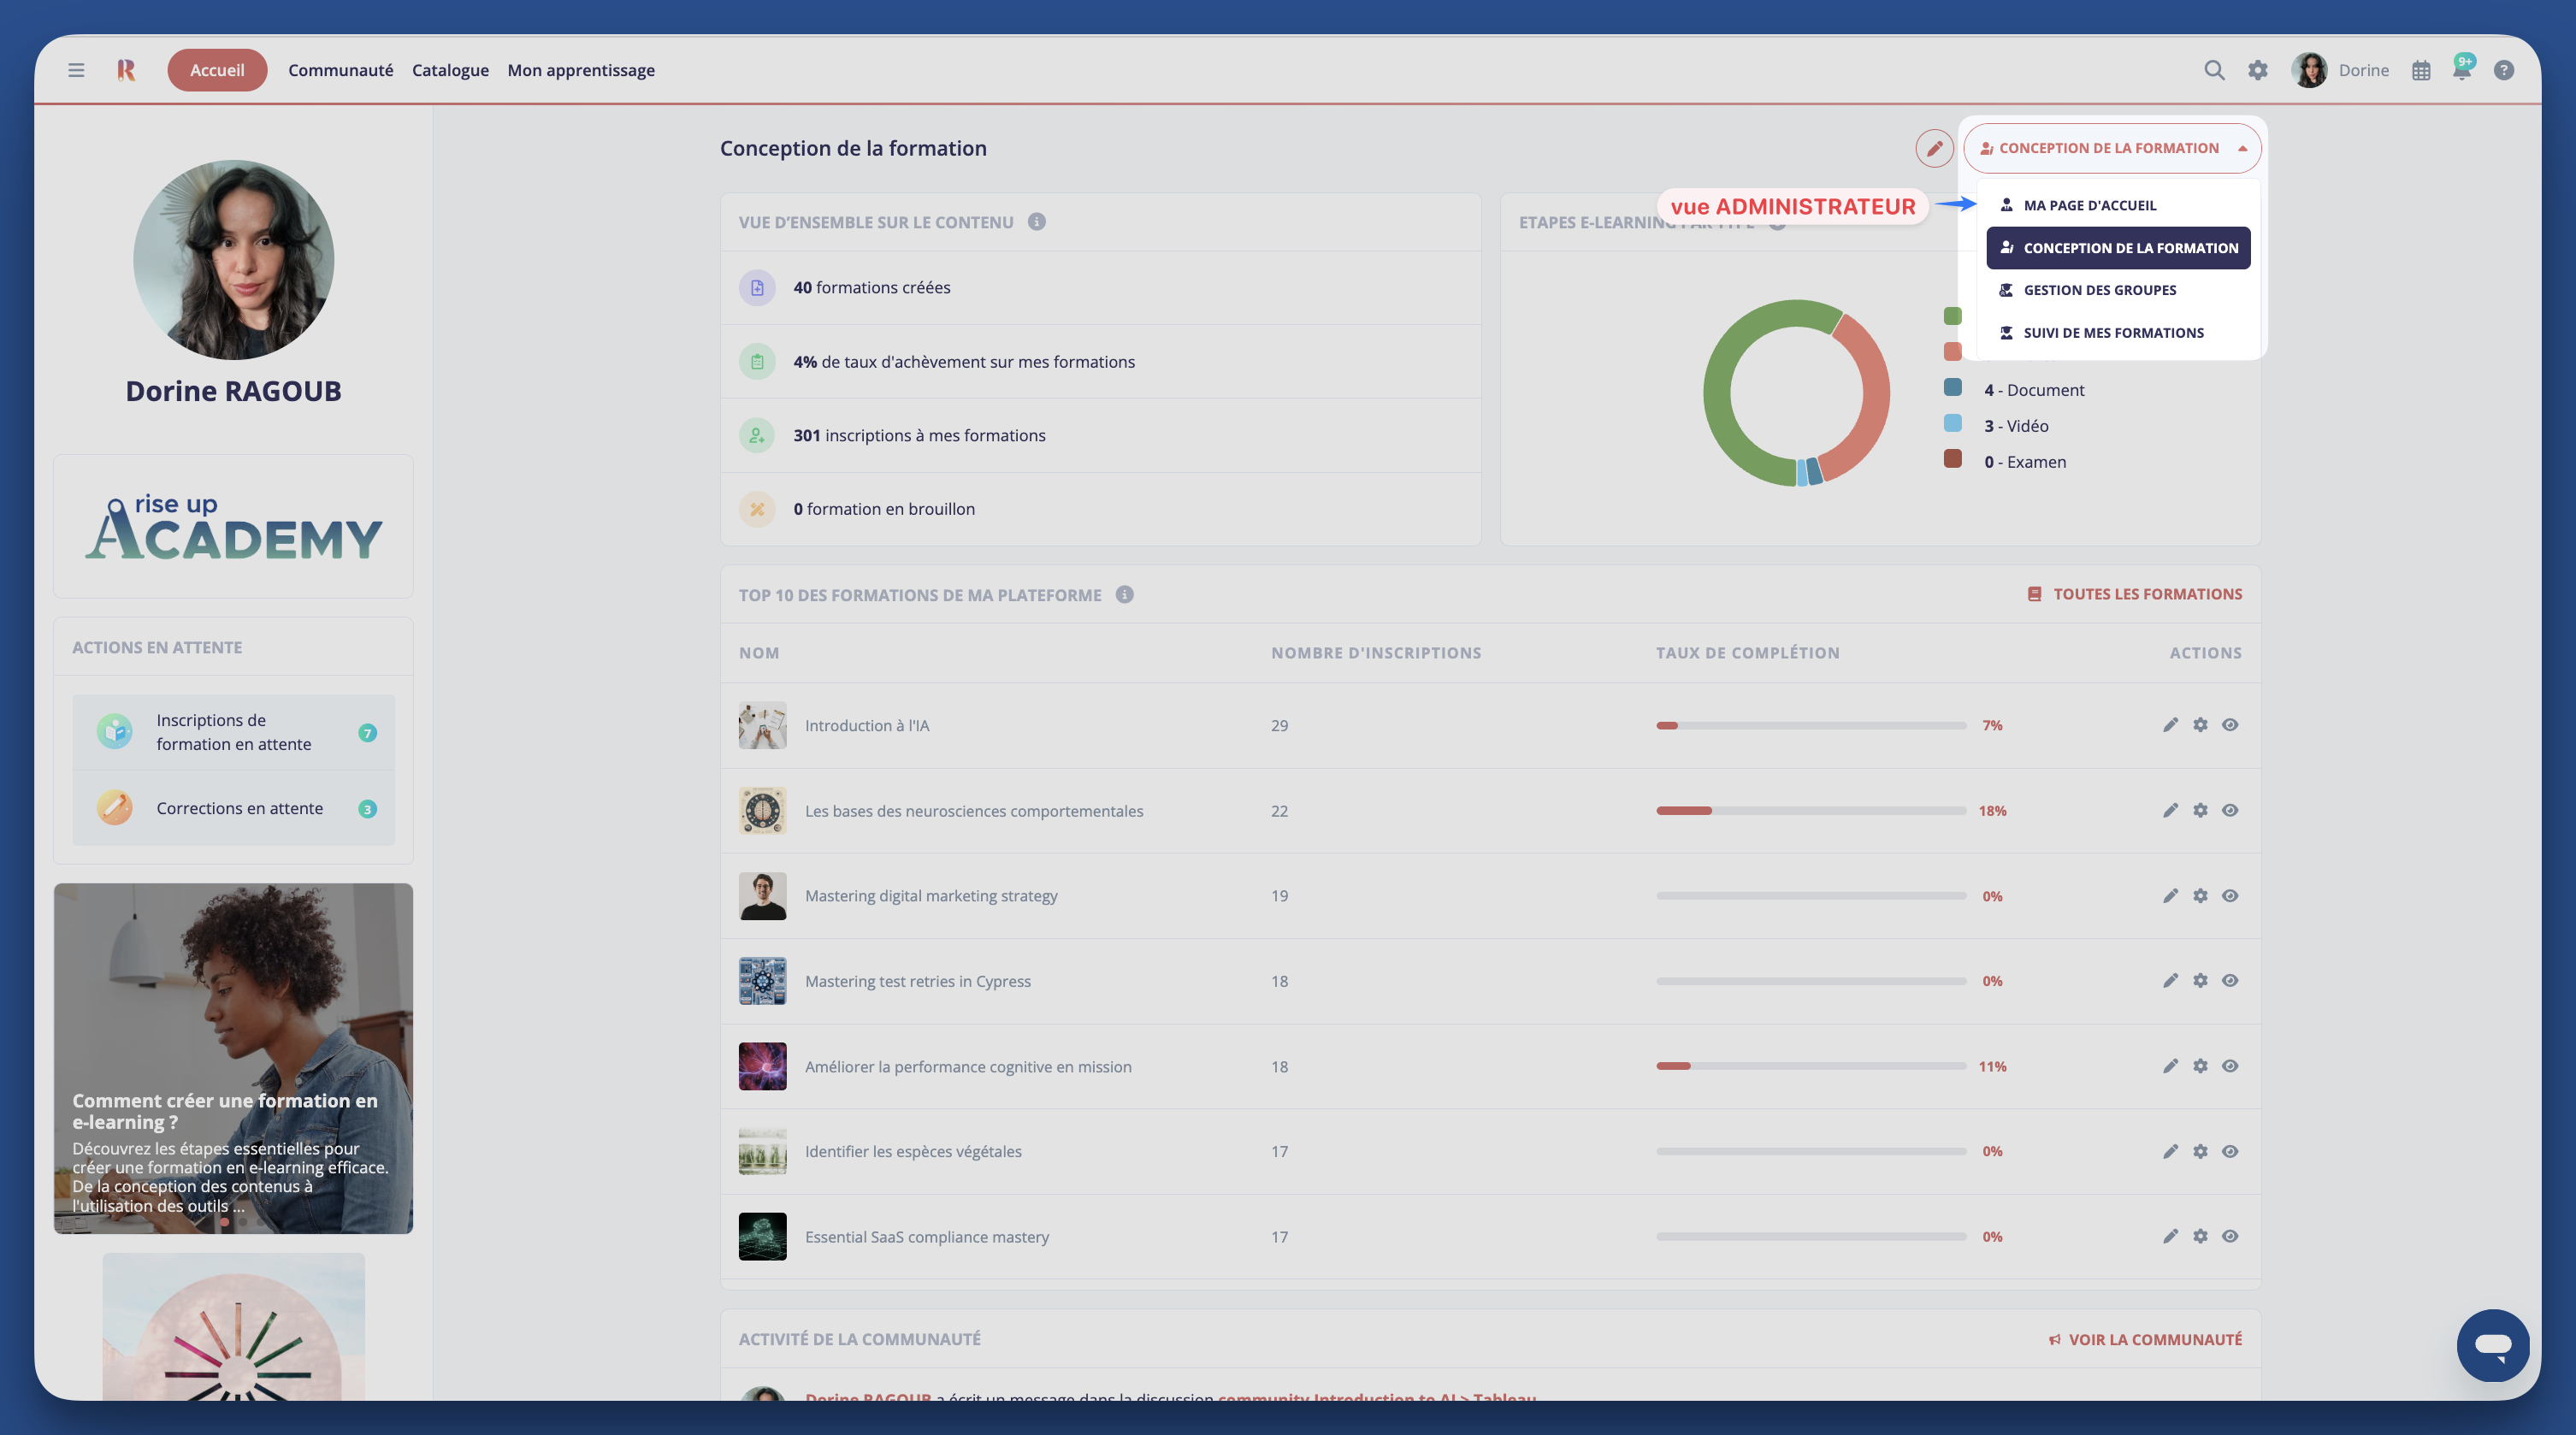This screenshot has width=2576, height=1435.
Task: Preview Introduction à l'IA with eye icon
Action: click(x=2230, y=725)
